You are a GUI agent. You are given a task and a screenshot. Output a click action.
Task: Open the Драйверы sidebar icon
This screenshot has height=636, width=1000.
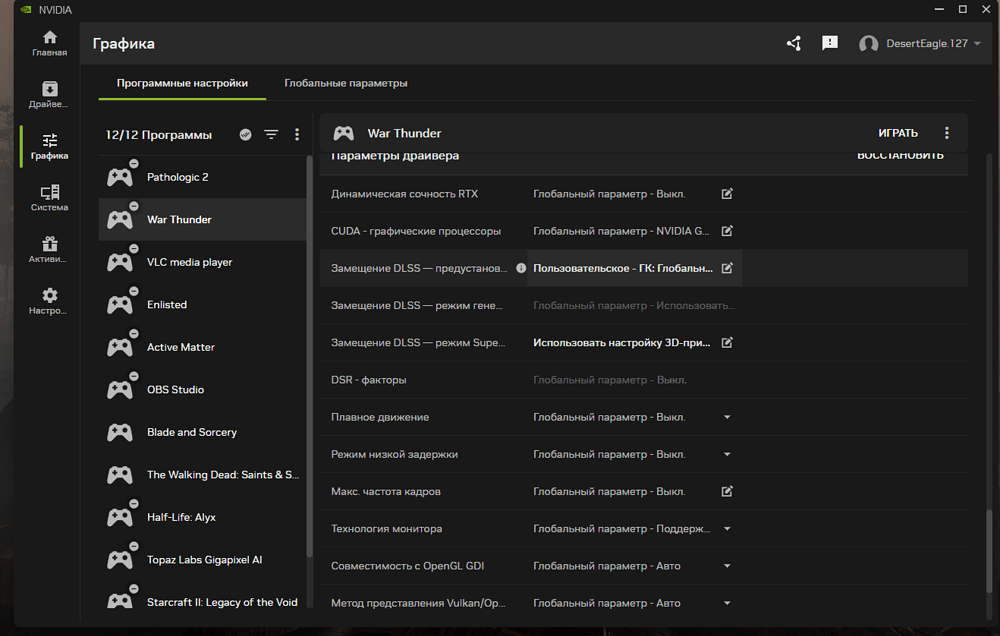(x=50, y=94)
